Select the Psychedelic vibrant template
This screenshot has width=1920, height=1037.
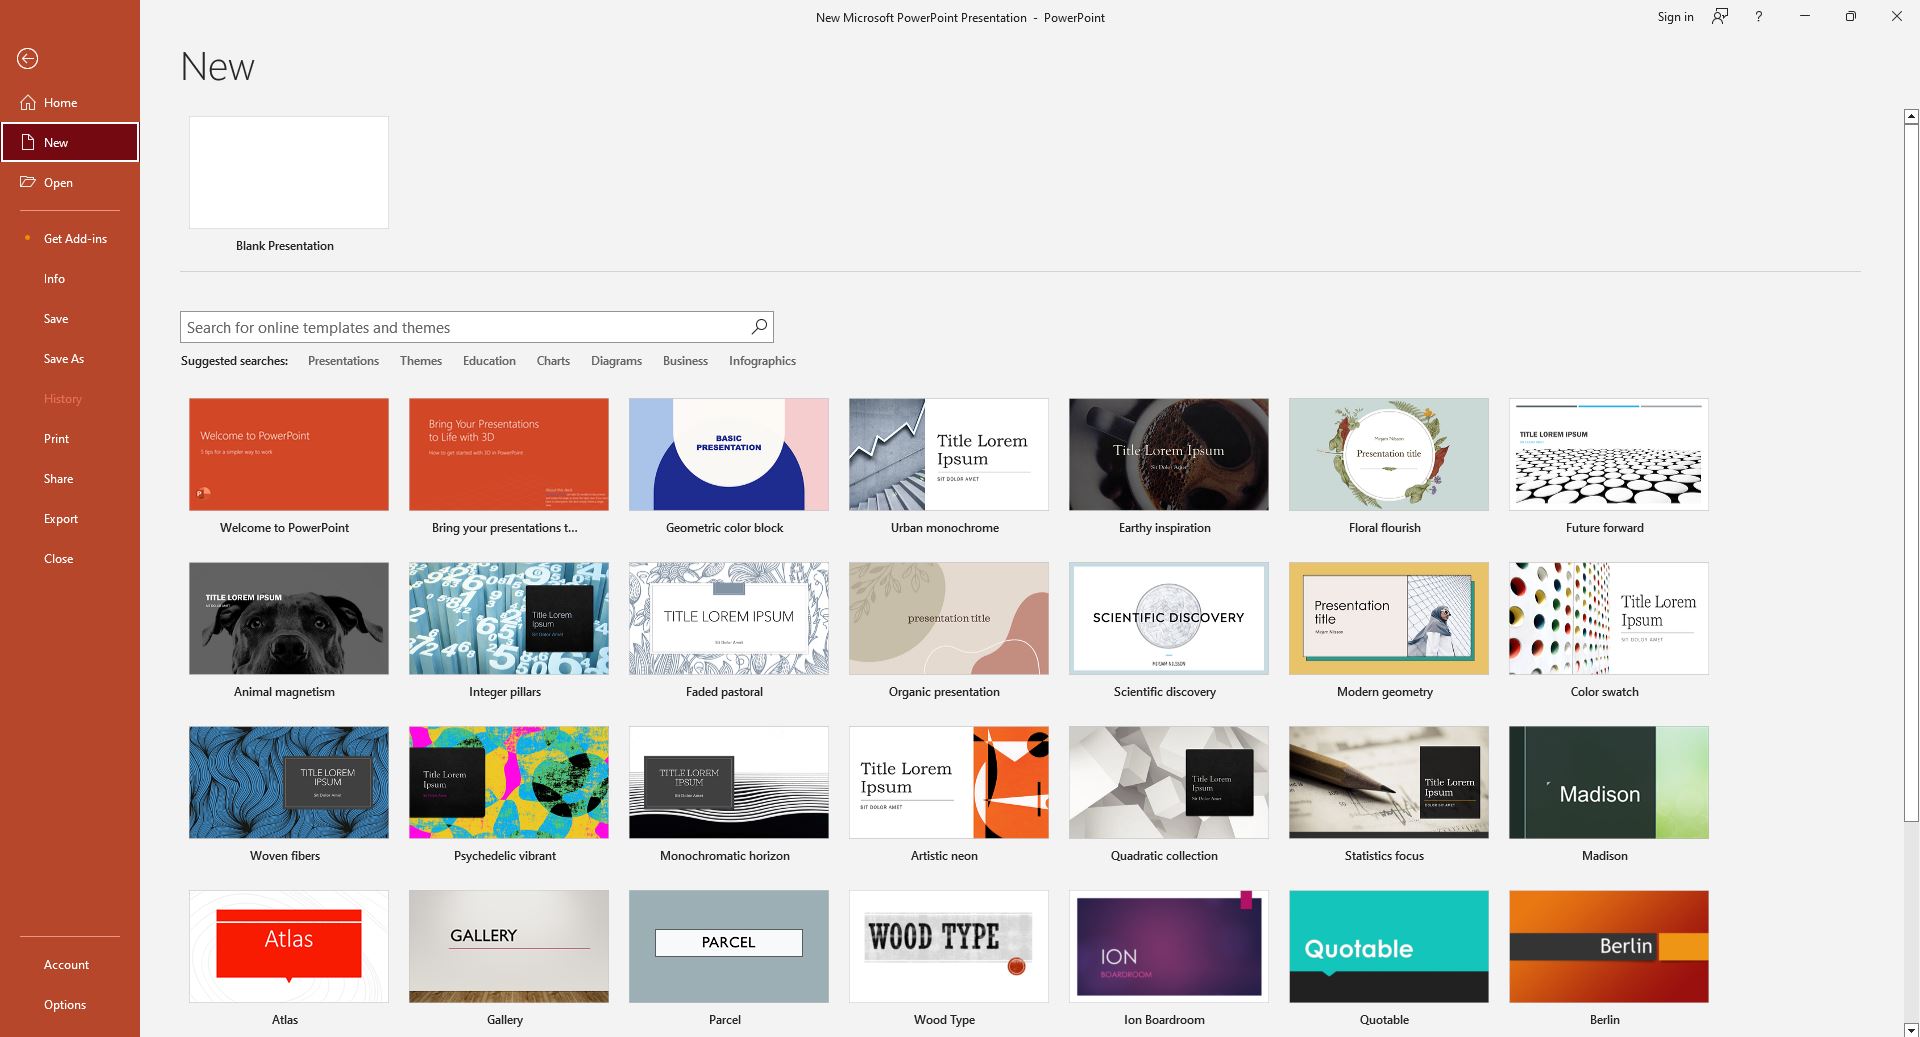(509, 782)
